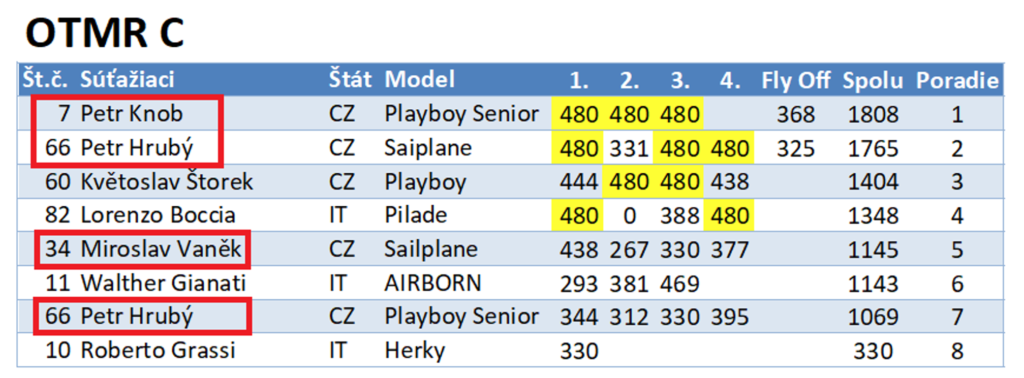1024x378 pixels.
Task: Click the Fly Off column header
Action: (x=795, y=80)
